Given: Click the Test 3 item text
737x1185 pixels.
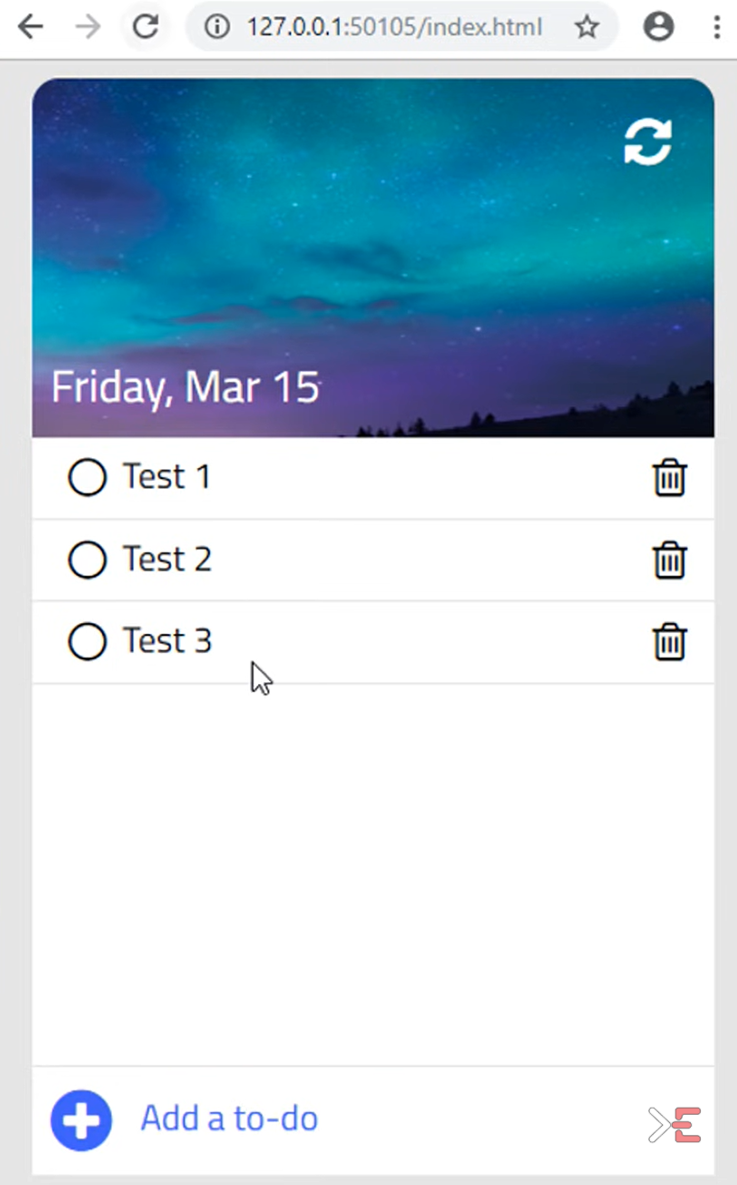Looking at the screenshot, I should (x=167, y=640).
